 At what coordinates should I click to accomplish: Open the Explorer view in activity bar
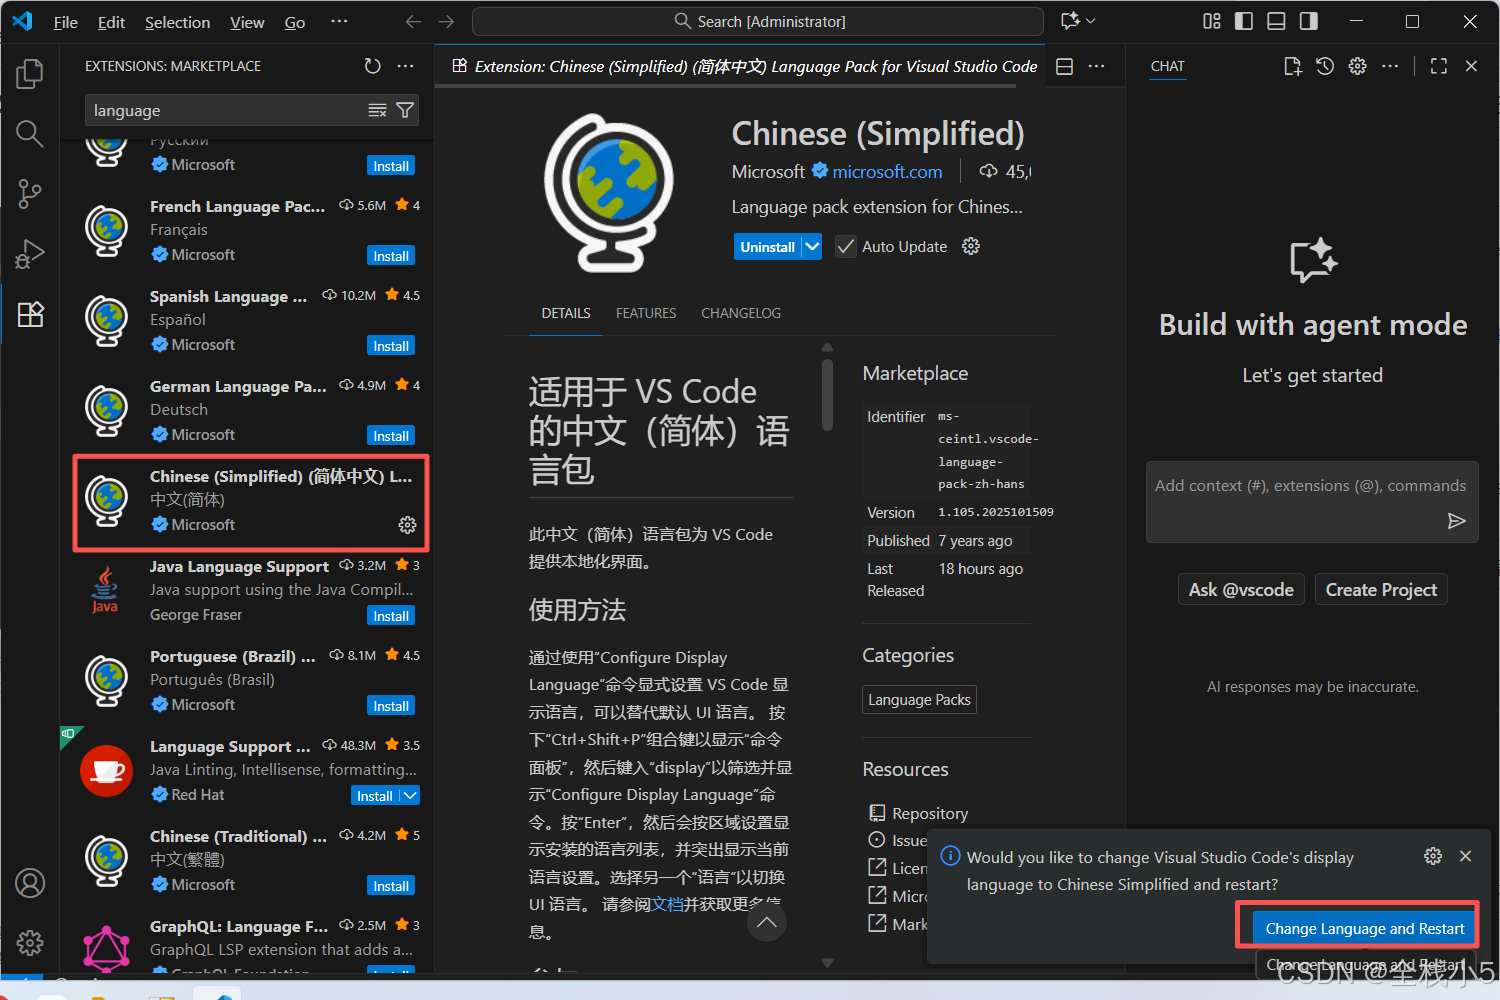tap(30, 73)
